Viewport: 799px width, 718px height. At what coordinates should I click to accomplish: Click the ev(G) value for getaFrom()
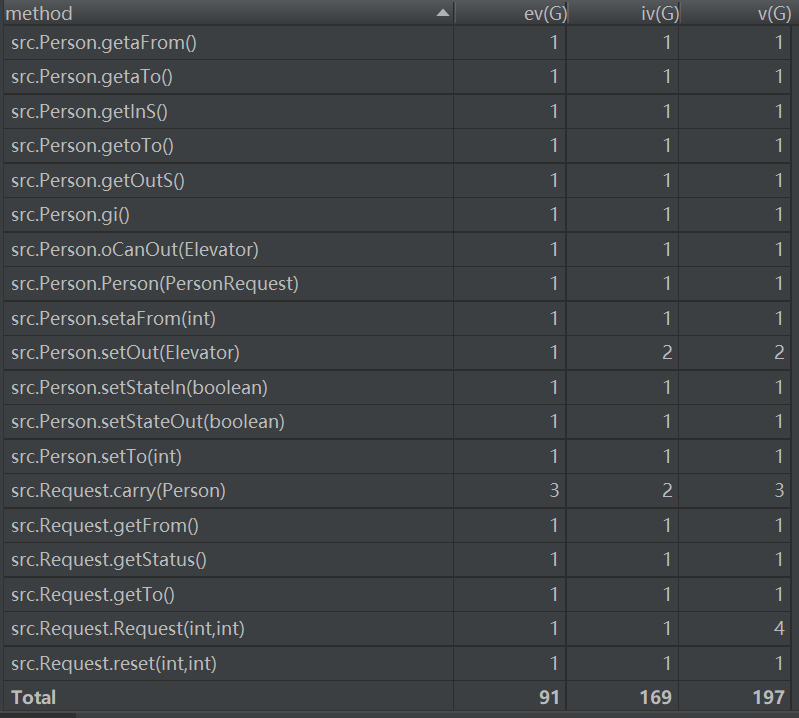554,43
